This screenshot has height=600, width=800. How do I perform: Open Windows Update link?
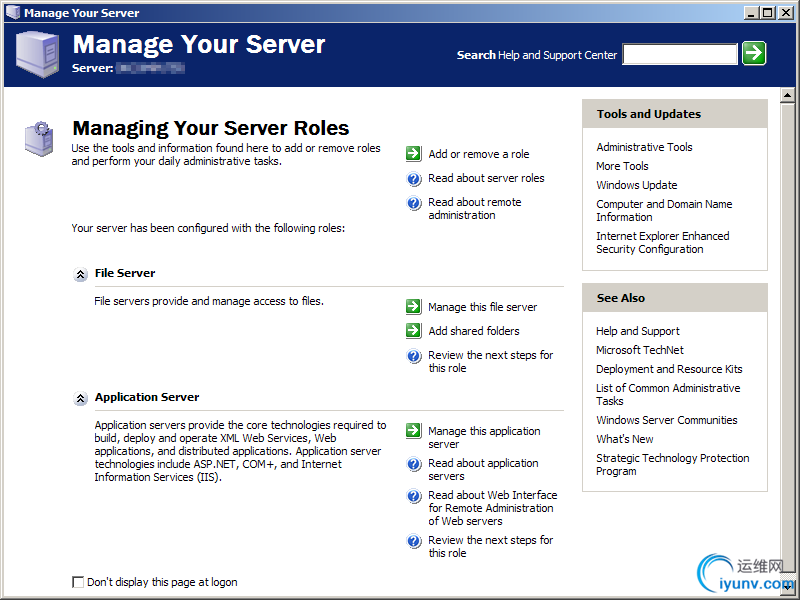636,185
